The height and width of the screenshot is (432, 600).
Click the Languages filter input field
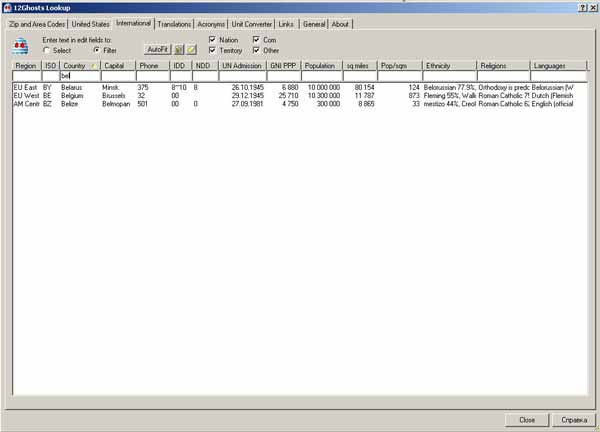tap(558, 76)
